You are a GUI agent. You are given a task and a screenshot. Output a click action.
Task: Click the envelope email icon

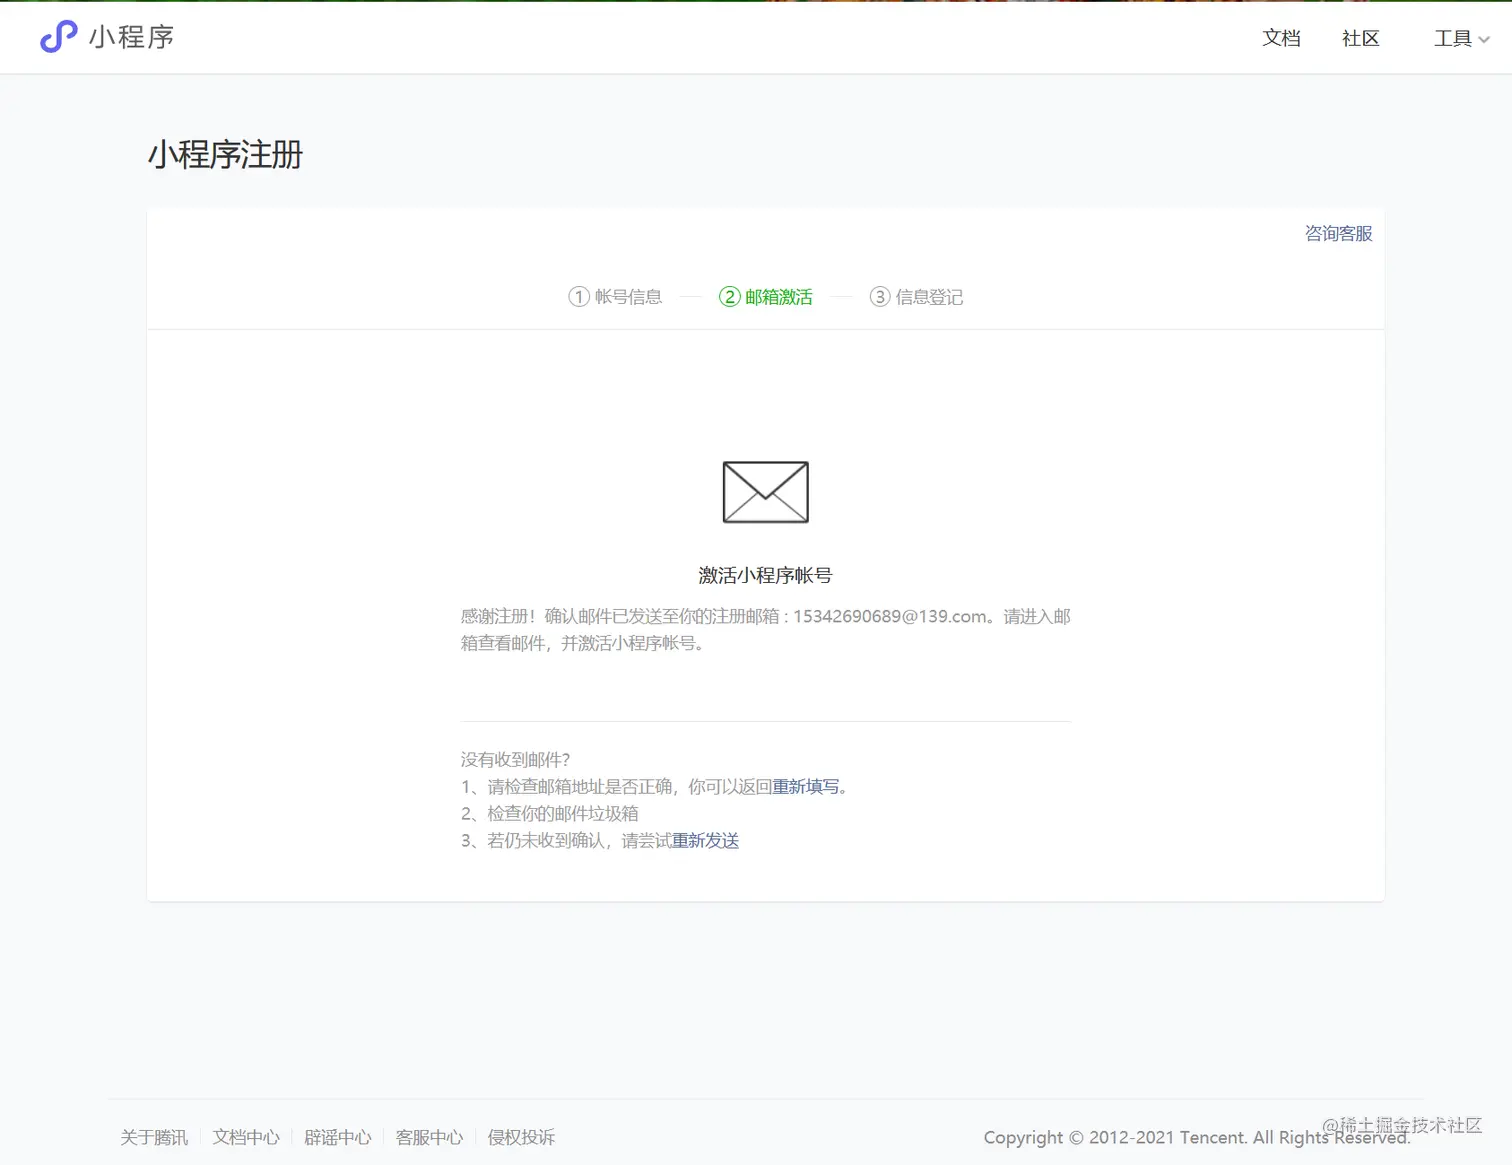(765, 492)
